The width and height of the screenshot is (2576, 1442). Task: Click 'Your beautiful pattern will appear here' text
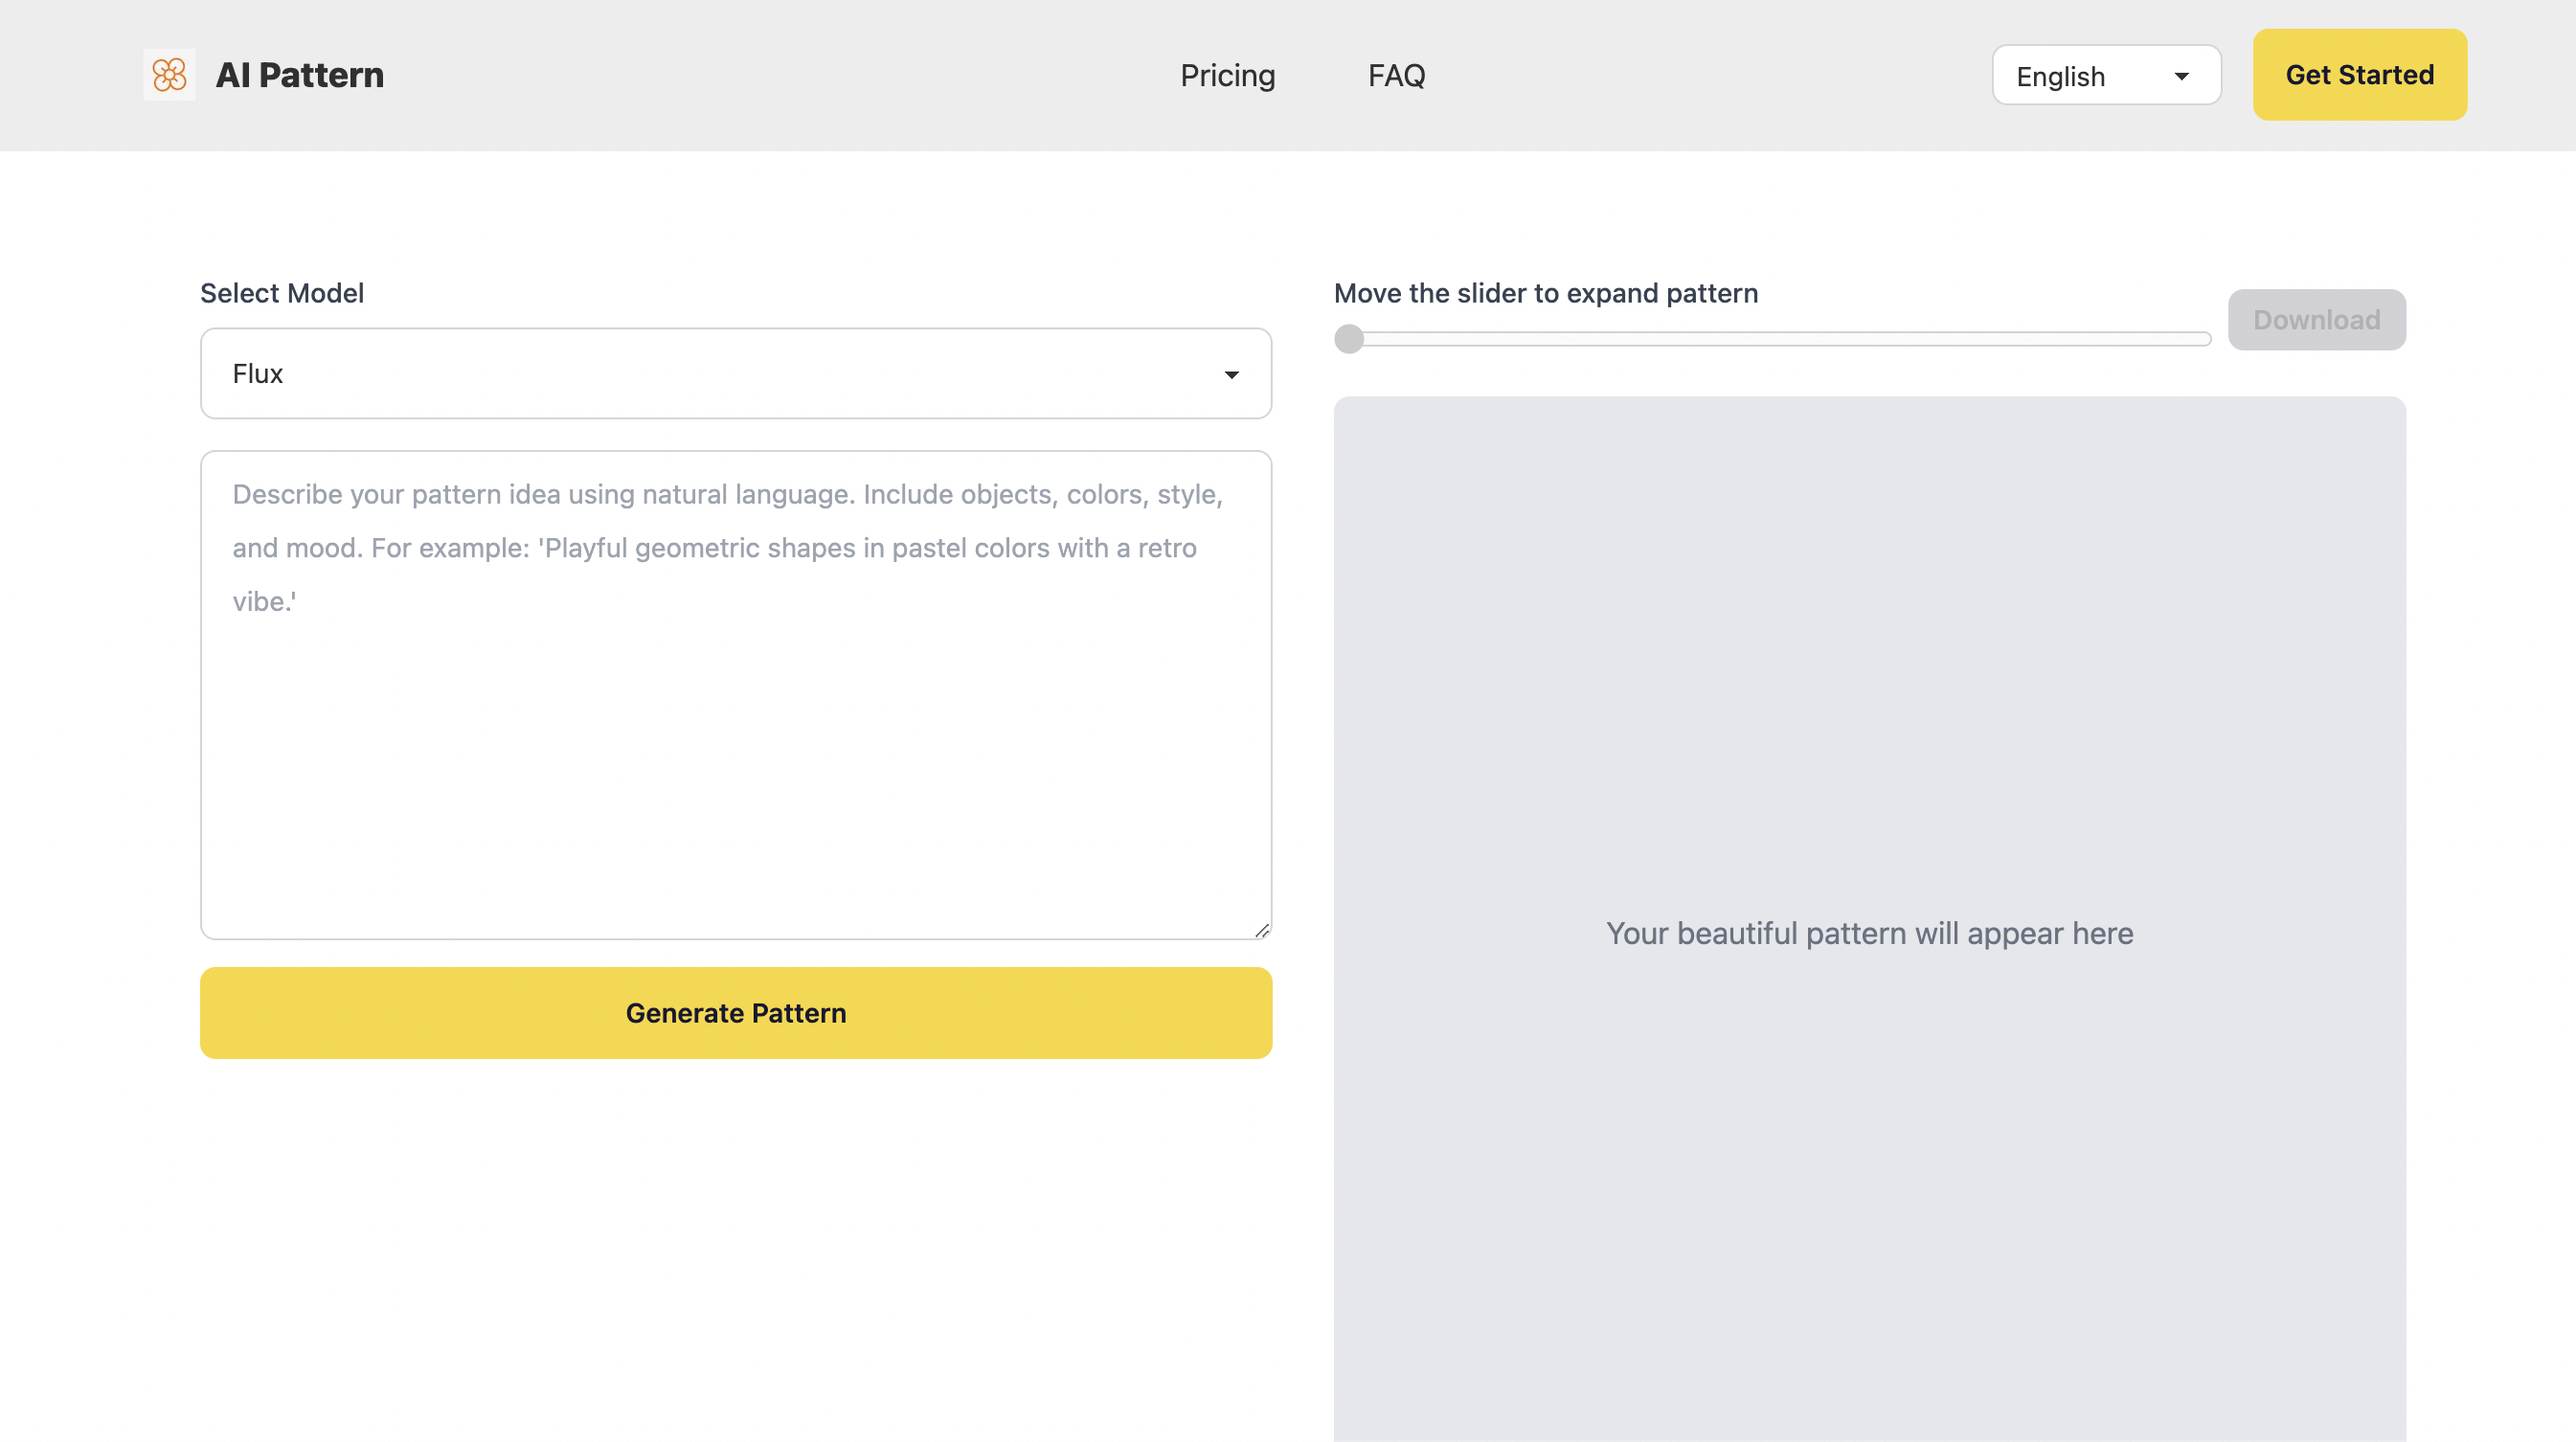pyautogui.click(x=1869, y=933)
